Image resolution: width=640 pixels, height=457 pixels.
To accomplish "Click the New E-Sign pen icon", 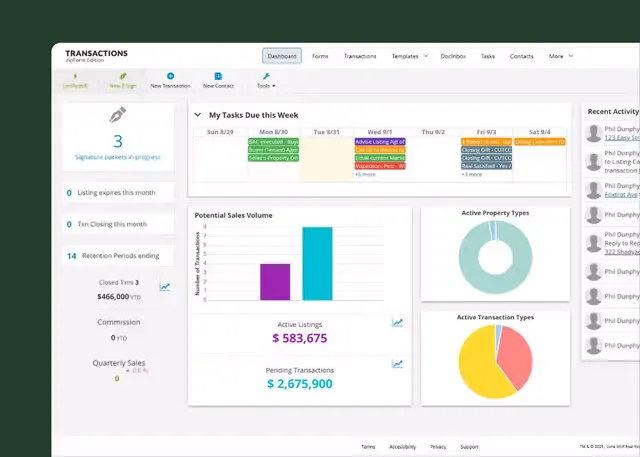I will tap(123, 76).
